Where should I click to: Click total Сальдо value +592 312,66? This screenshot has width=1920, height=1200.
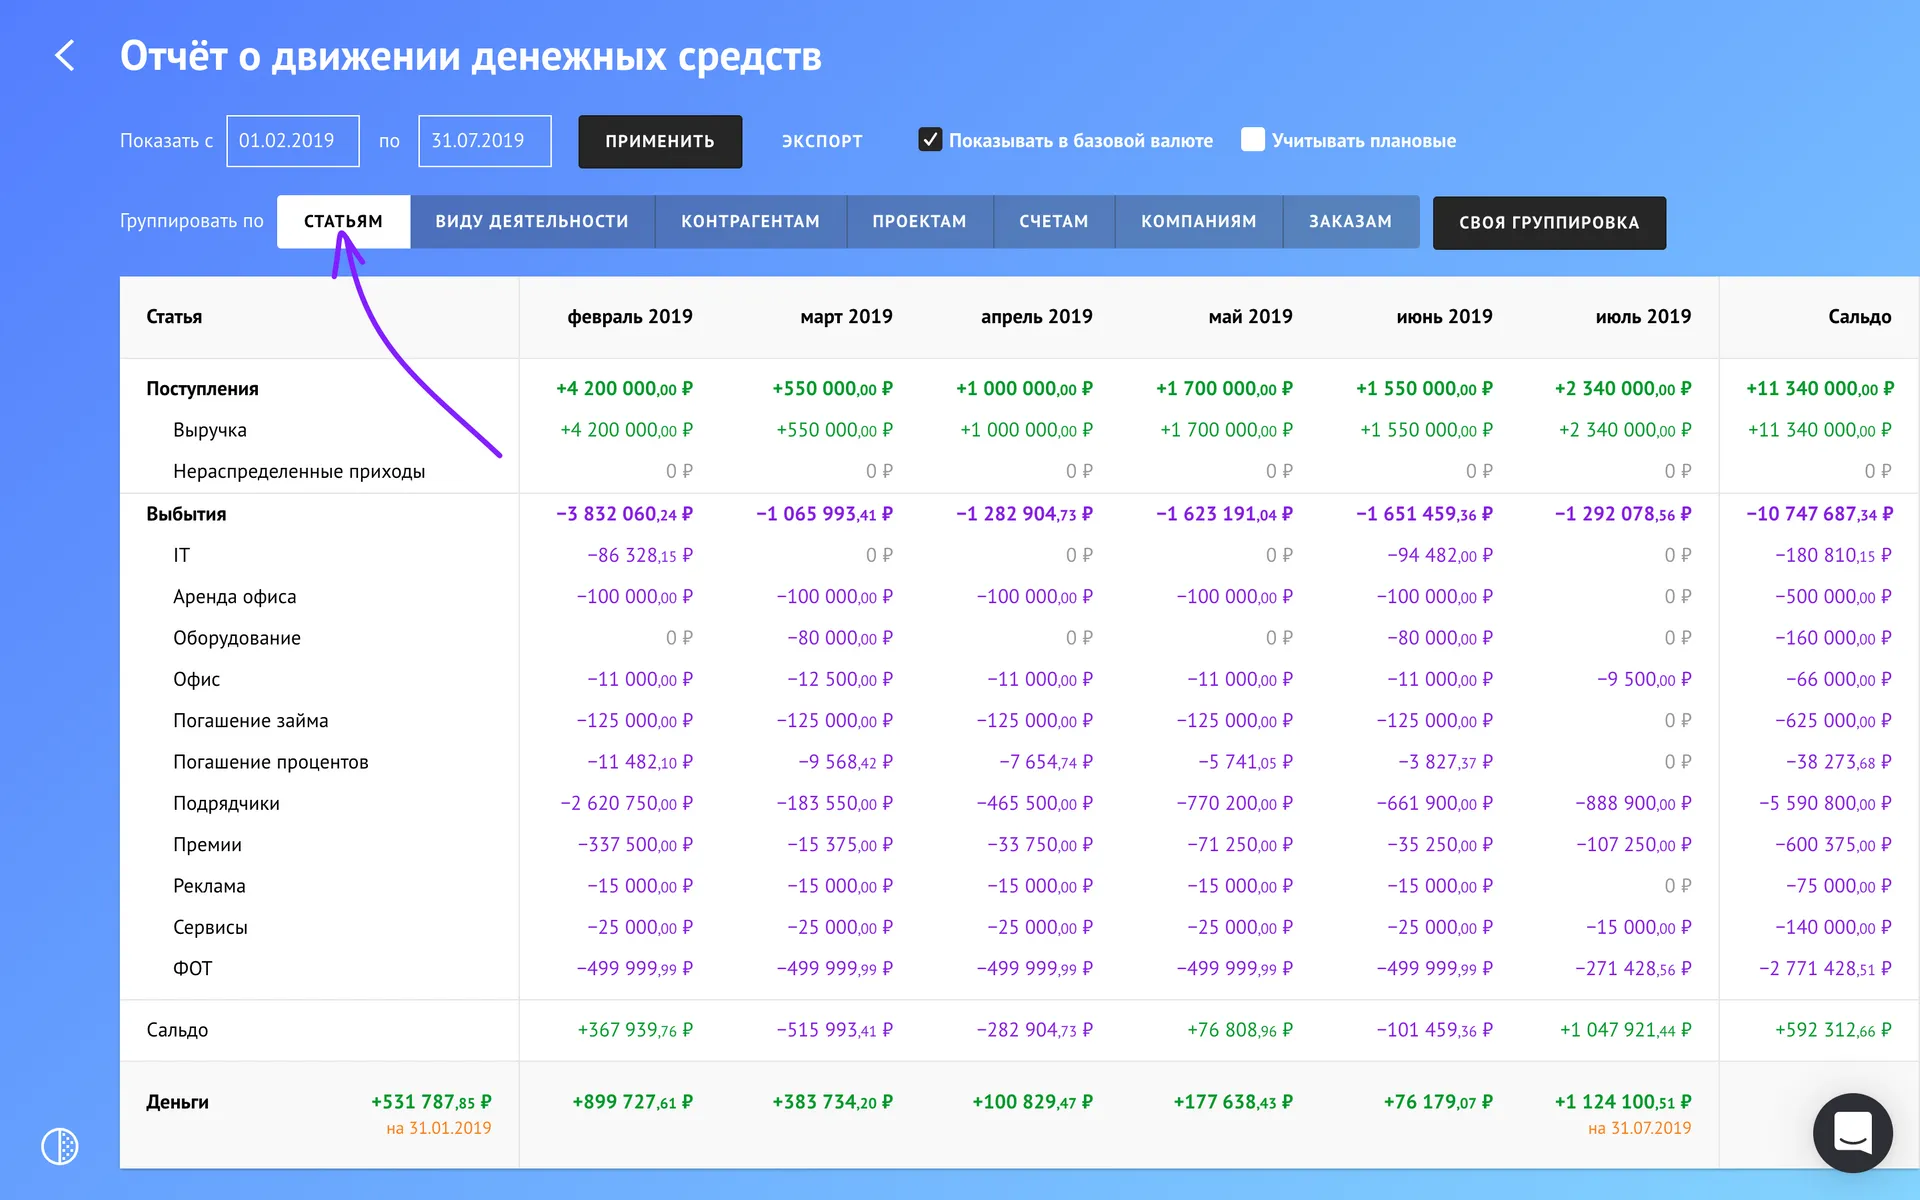coord(1833,1030)
